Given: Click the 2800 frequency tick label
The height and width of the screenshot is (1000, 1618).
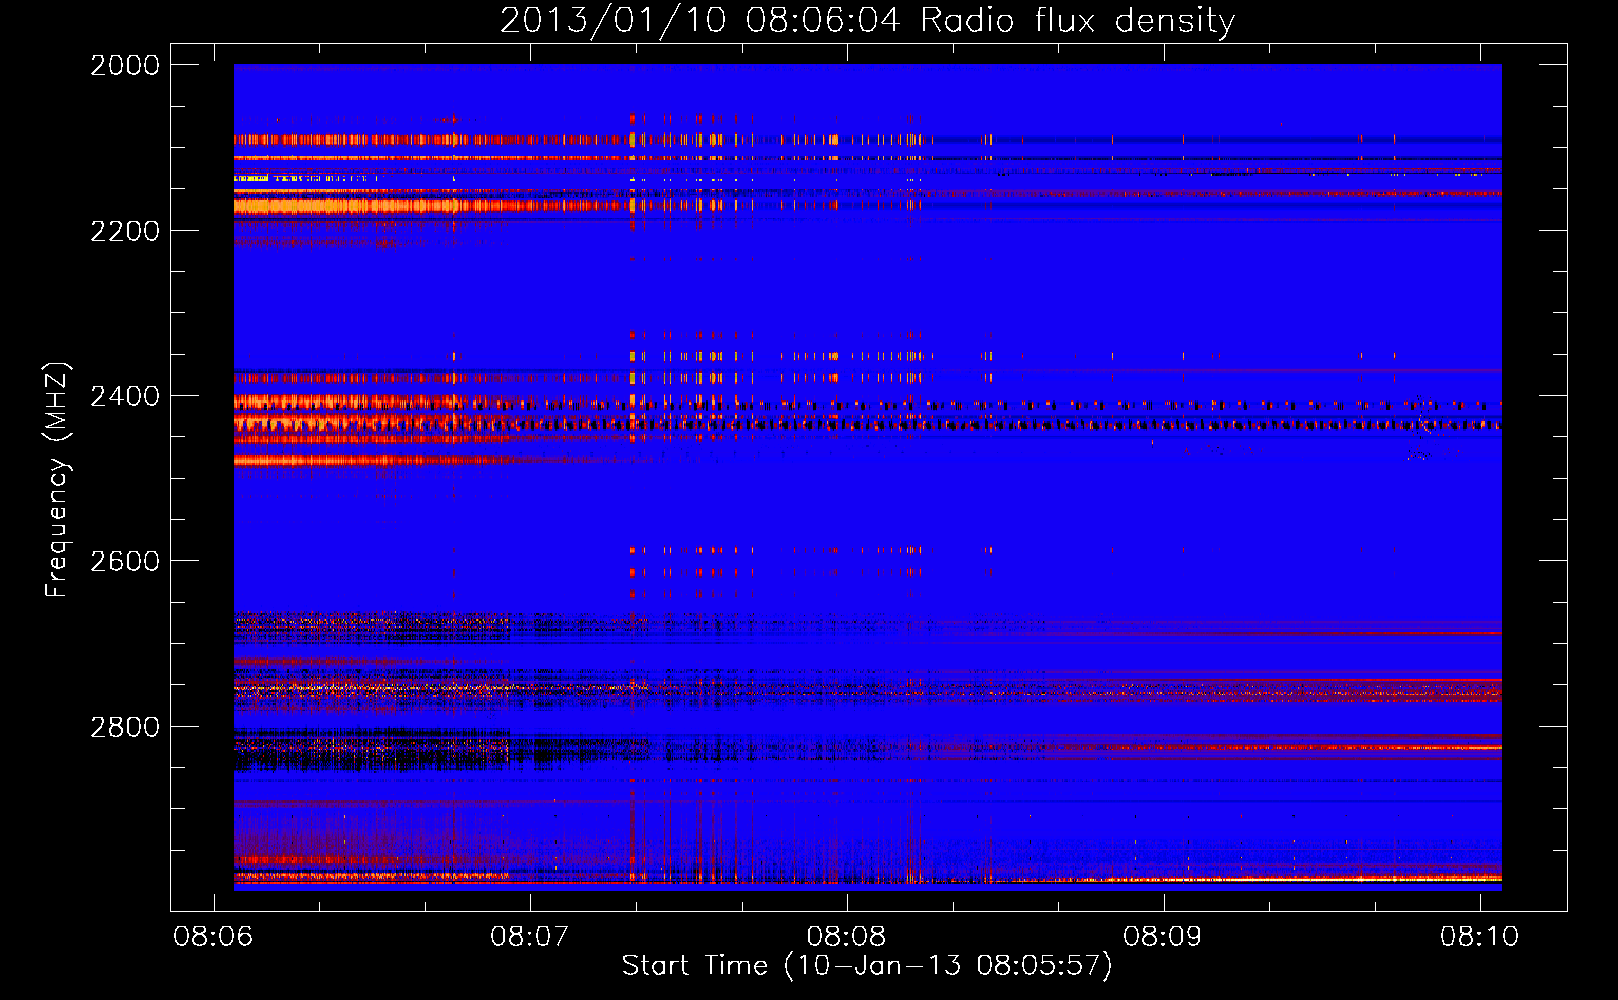Looking at the screenshot, I should (125, 727).
